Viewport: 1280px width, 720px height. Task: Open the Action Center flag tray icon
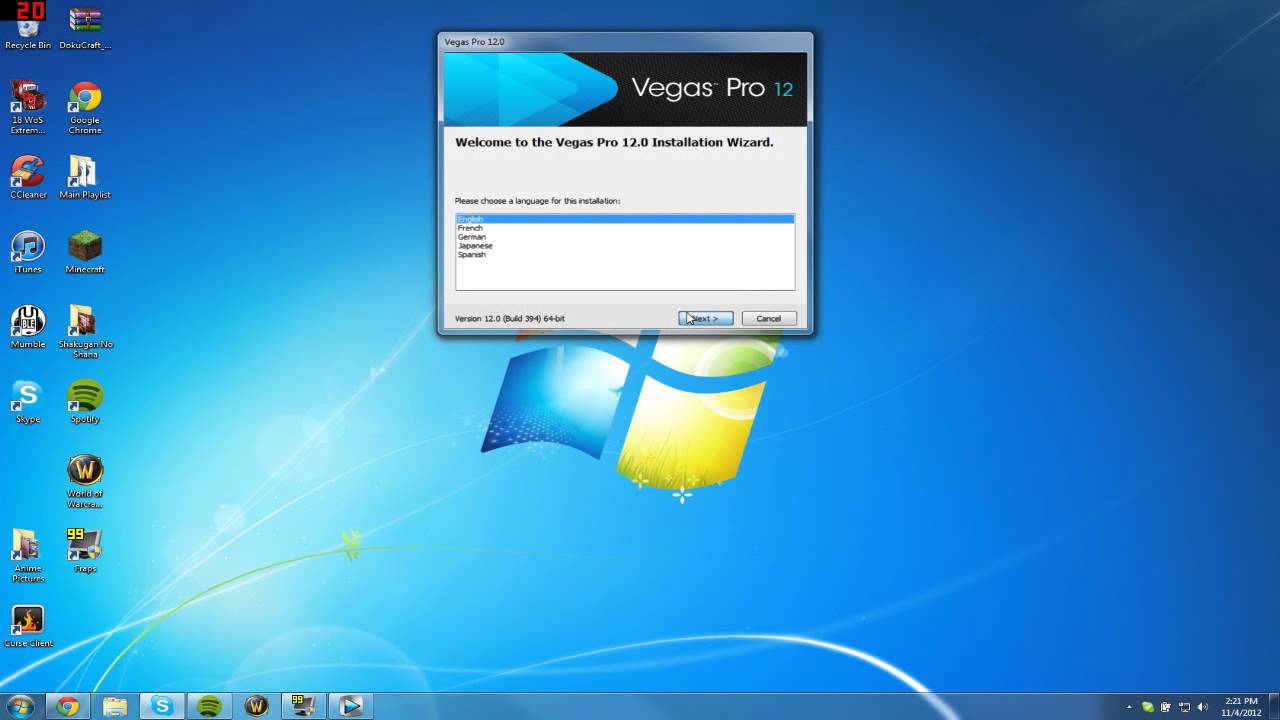coord(1166,706)
